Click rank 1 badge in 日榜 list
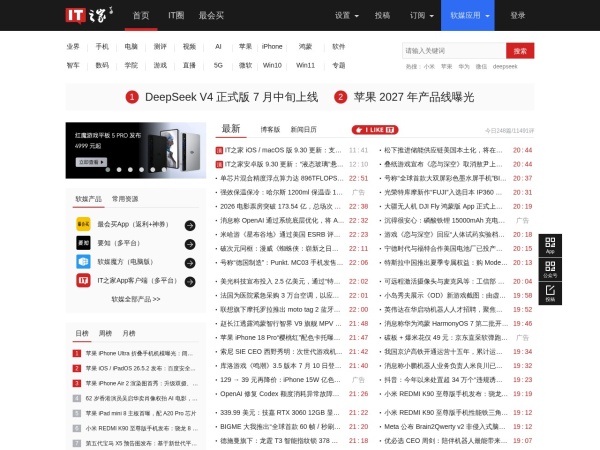This screenshot has width=600, height=450. 77,353
